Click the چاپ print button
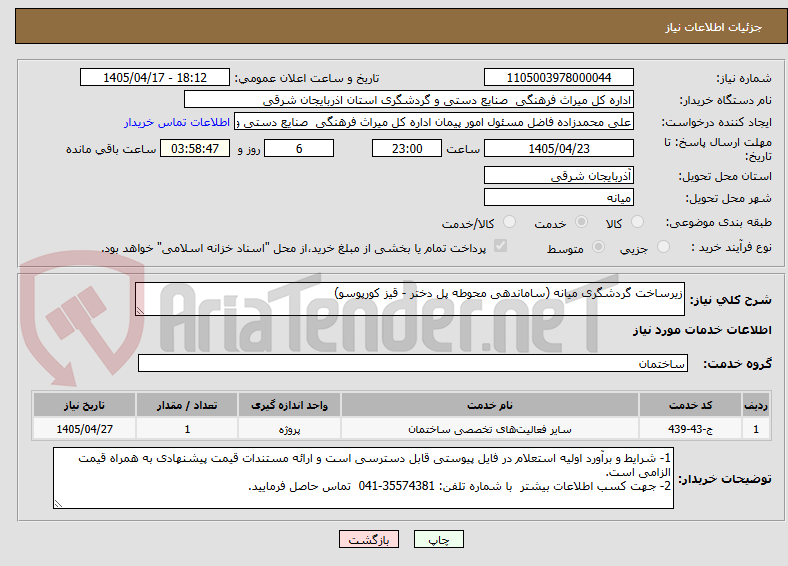This screenshot has width=788, height=566. click(438, 539)
